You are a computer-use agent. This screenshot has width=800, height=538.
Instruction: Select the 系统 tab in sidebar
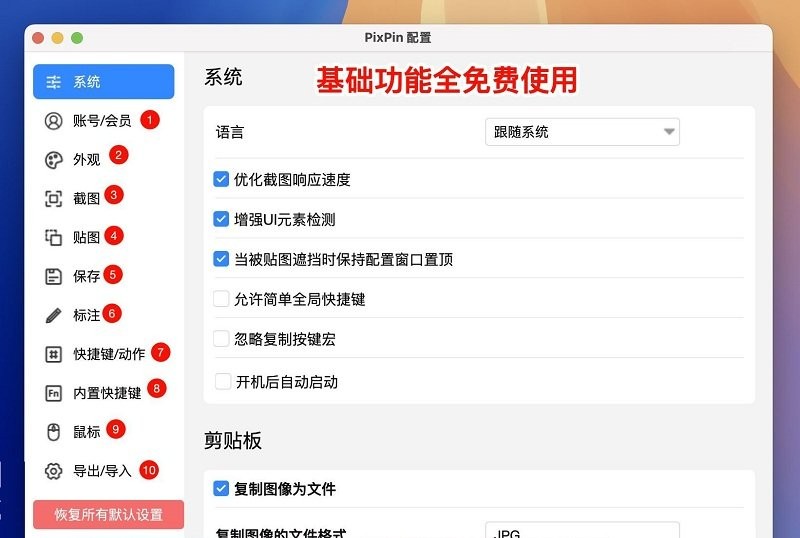103,82
